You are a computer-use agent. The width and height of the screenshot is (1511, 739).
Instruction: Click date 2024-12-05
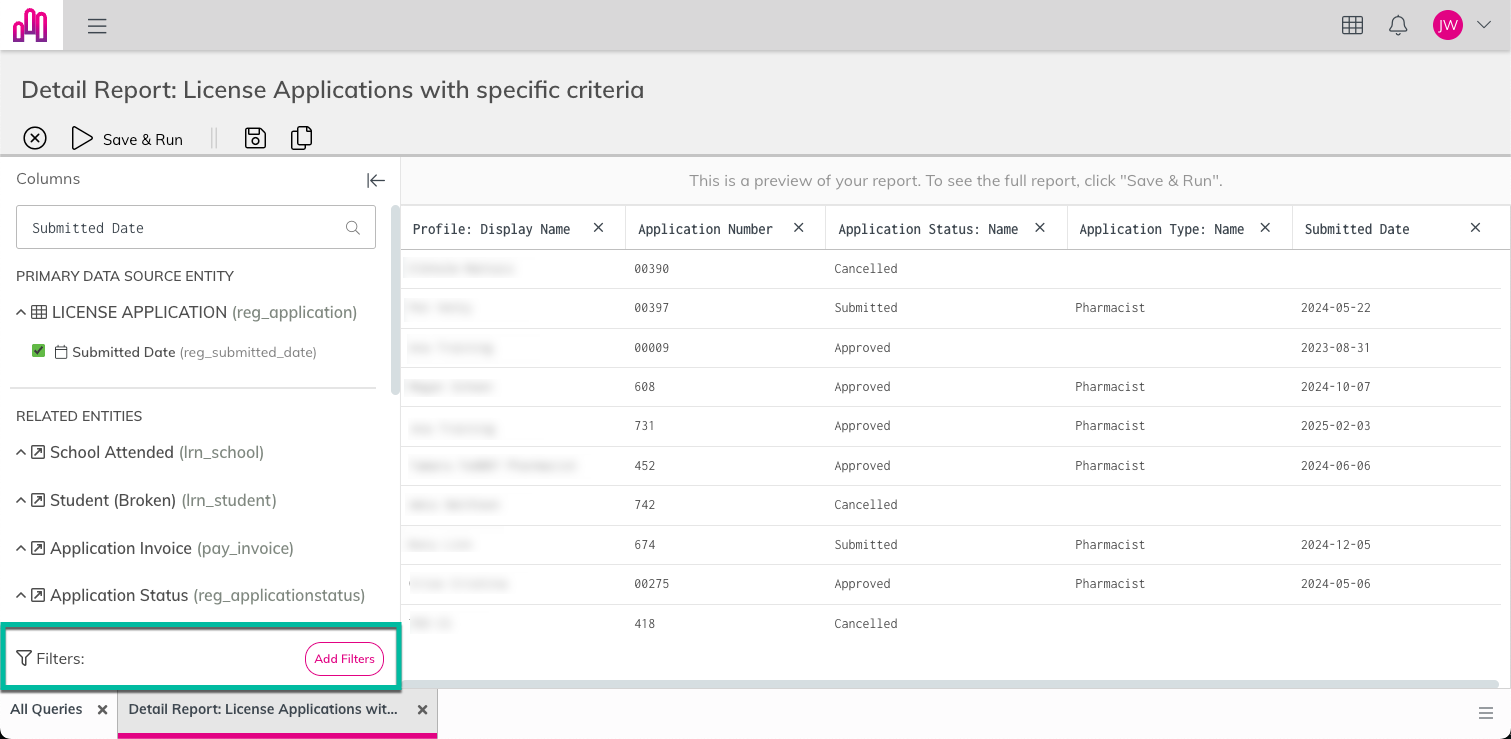pyautogui.click(x=1335, y=545)
